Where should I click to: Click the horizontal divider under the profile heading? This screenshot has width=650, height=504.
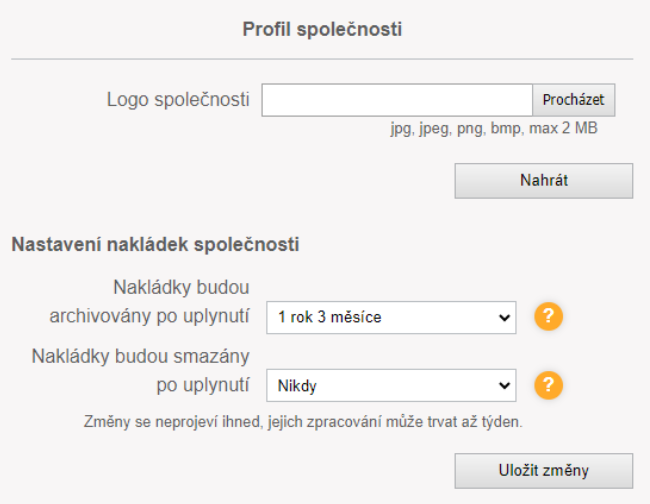pos(322,59)
